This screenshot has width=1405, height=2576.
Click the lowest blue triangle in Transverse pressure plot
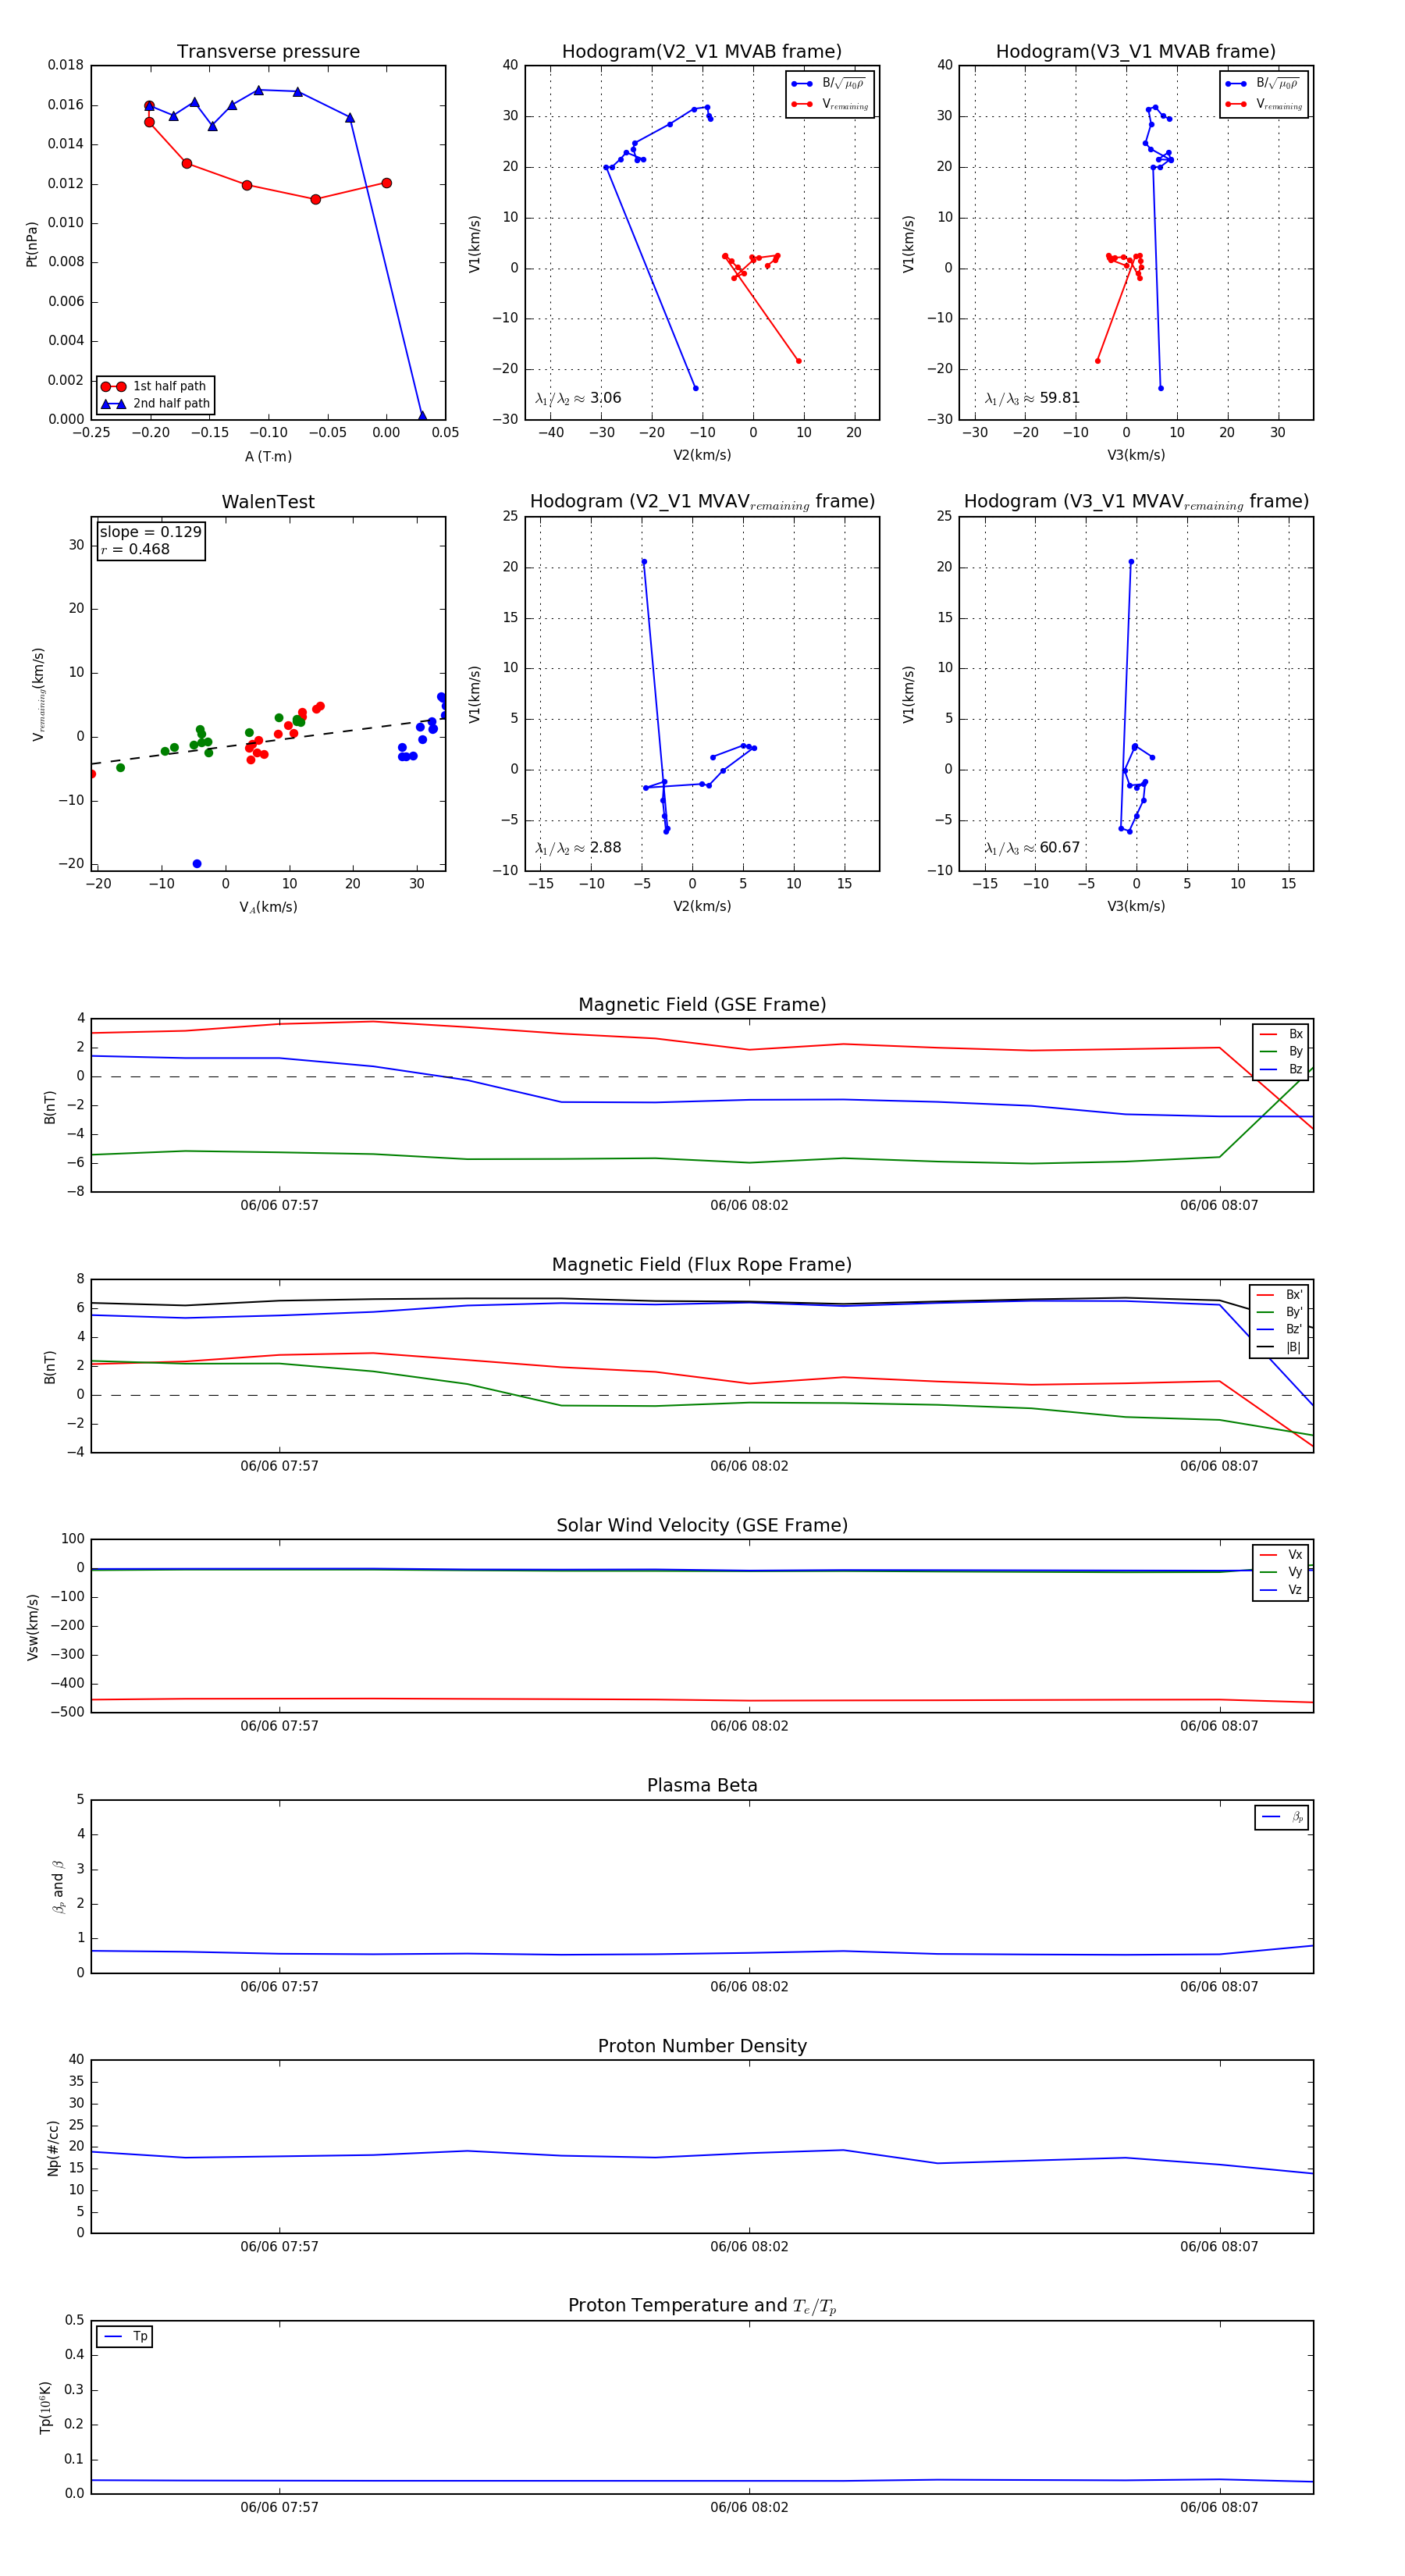point(422,416)
